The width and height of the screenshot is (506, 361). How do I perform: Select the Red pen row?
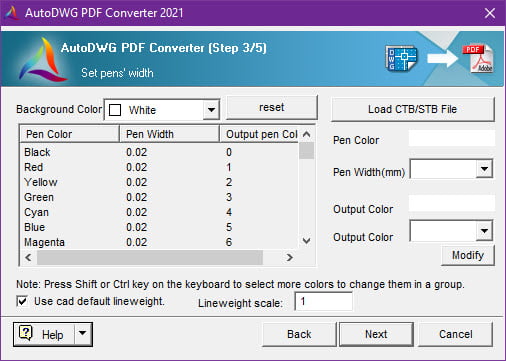click(x=159, y=167)
